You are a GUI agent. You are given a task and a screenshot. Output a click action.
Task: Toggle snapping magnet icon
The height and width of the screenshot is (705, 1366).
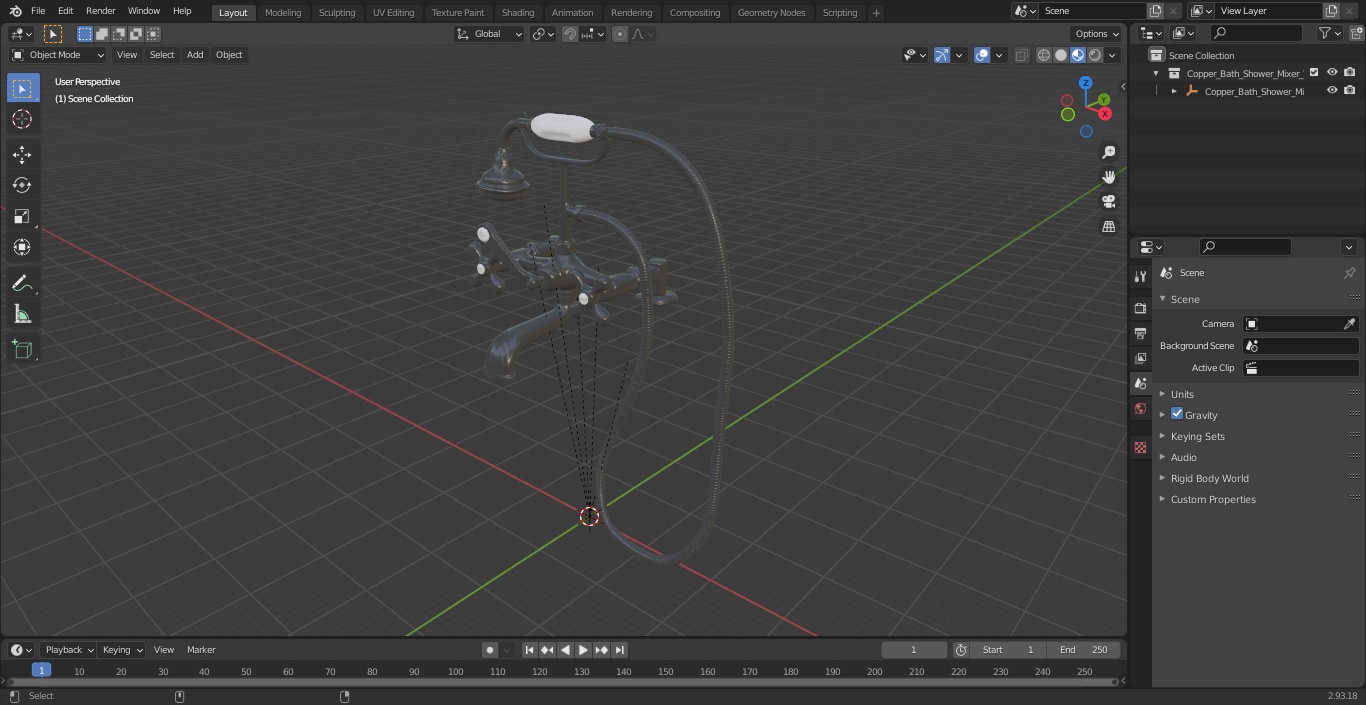point(570,34)
